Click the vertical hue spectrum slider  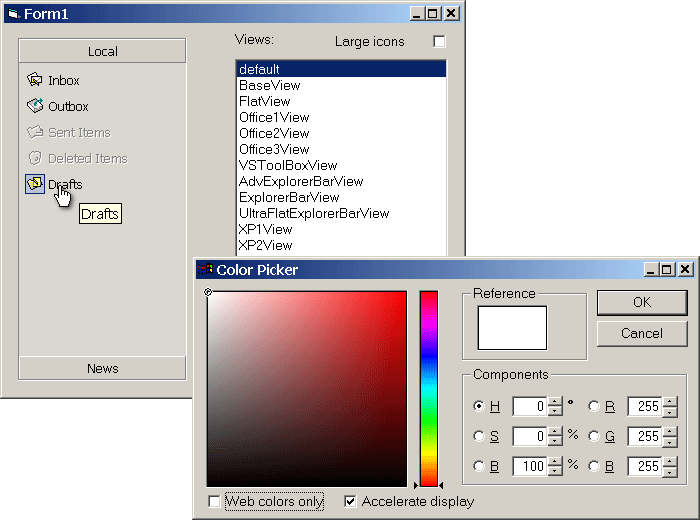coord(429,388)
